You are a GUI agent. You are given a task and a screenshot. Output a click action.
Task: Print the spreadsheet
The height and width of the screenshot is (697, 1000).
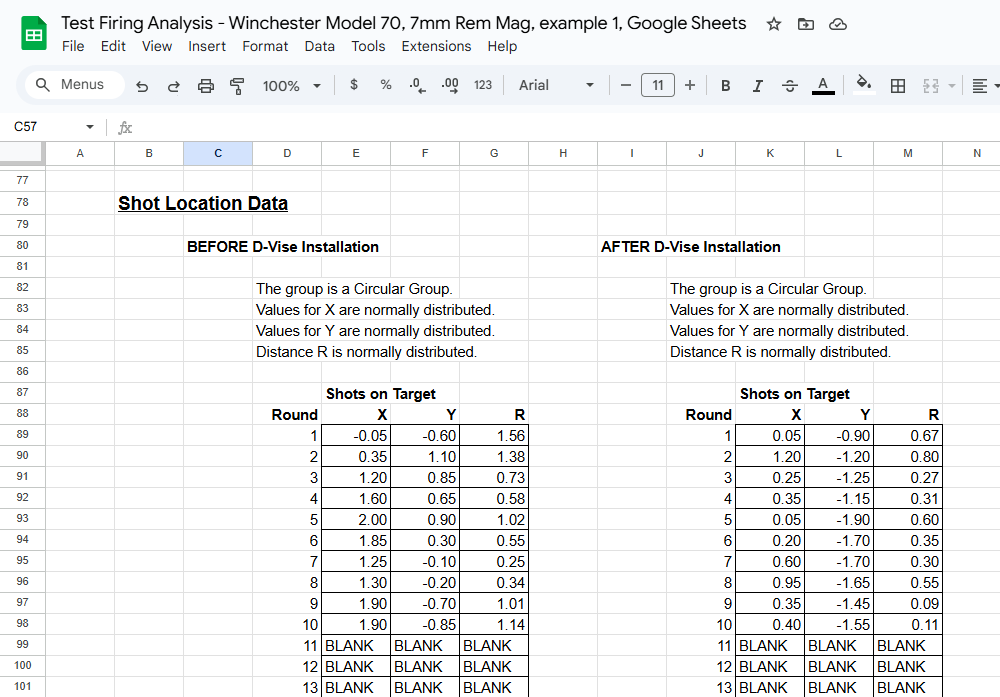tap(206, 85)
